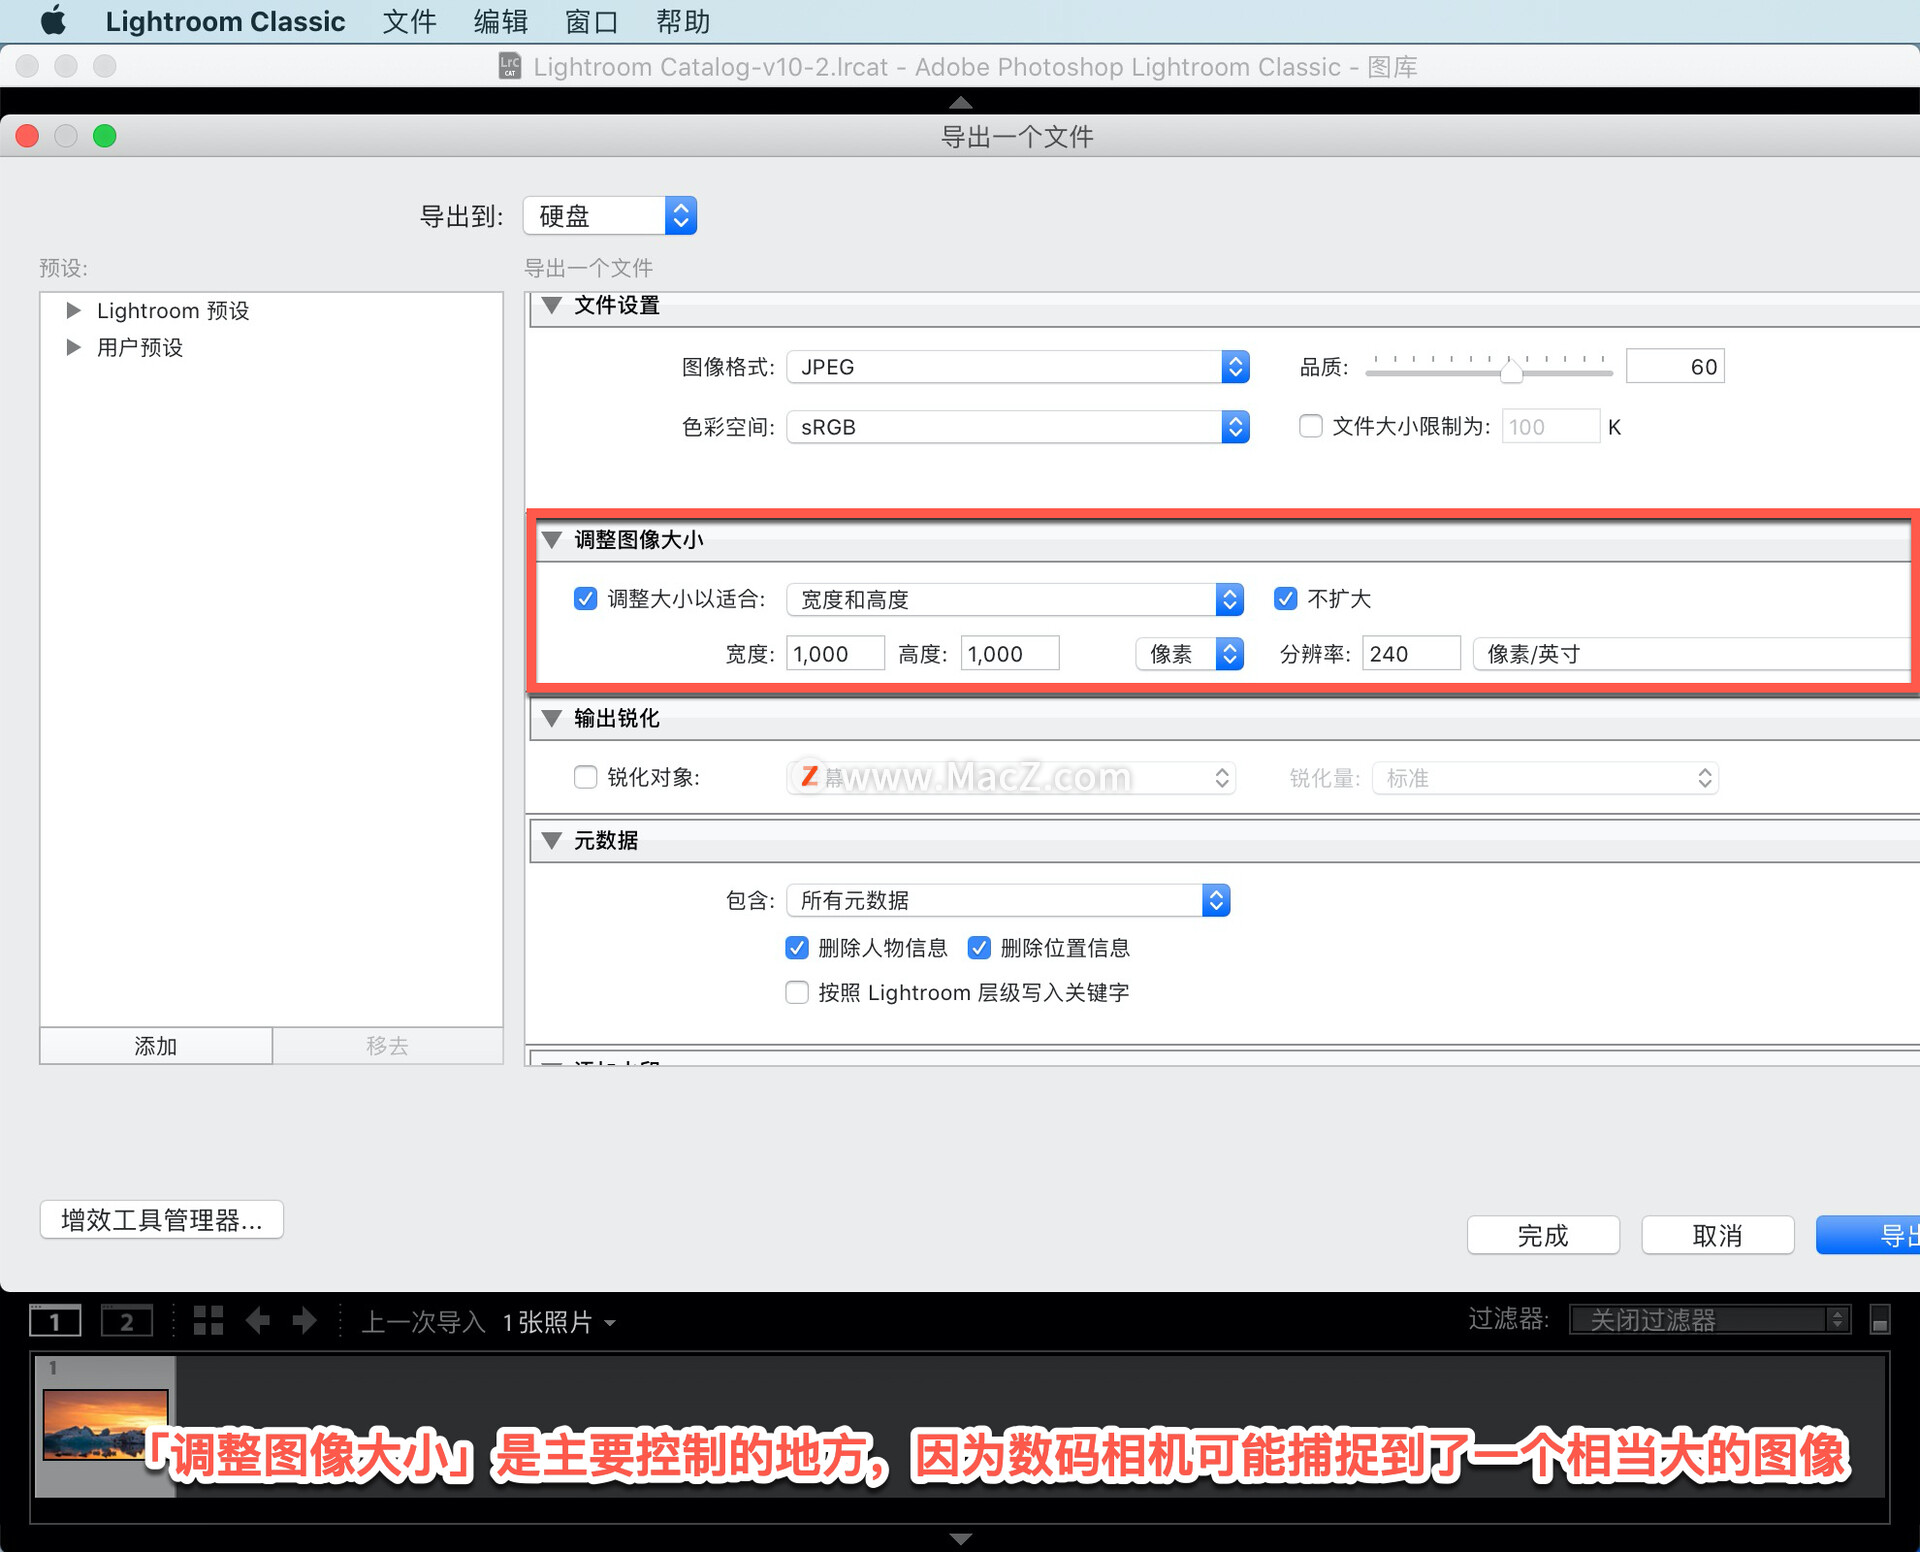Click the go back arrow in filmstrip
This screenshot has width=1920, height=1552.
coord(258,1321)
